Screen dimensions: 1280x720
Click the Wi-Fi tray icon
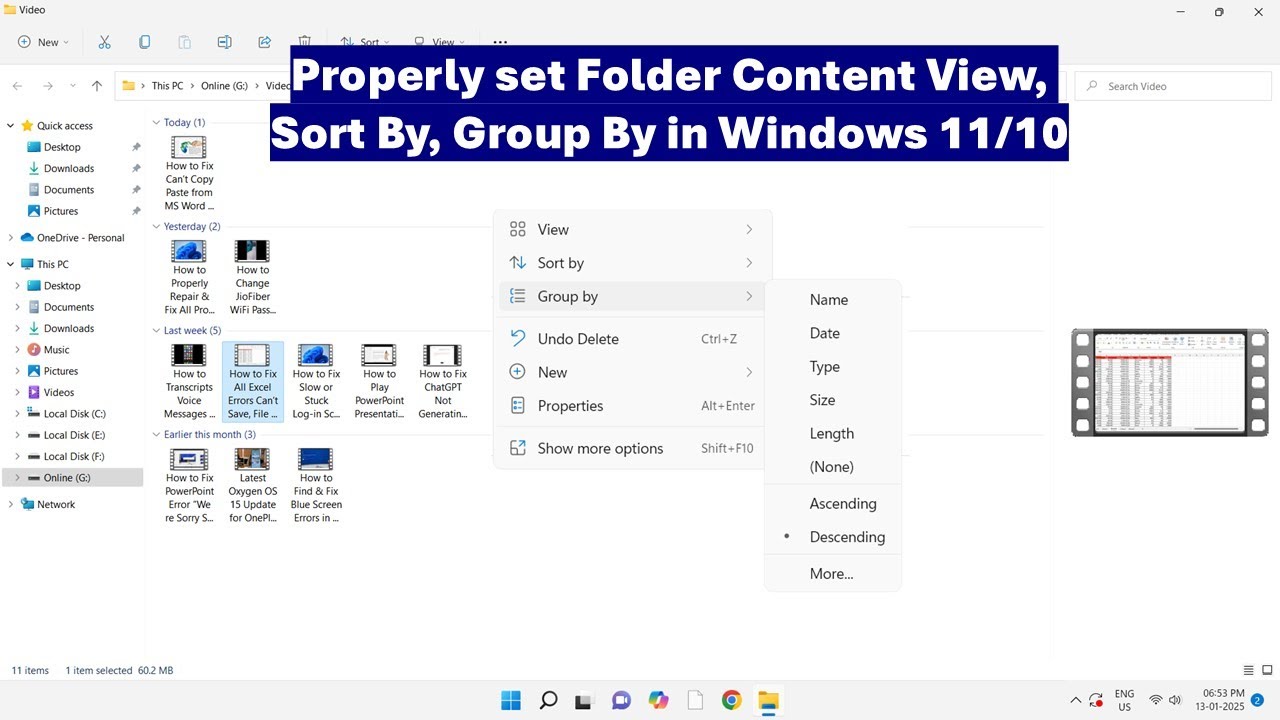click(x=1156, y=700)
